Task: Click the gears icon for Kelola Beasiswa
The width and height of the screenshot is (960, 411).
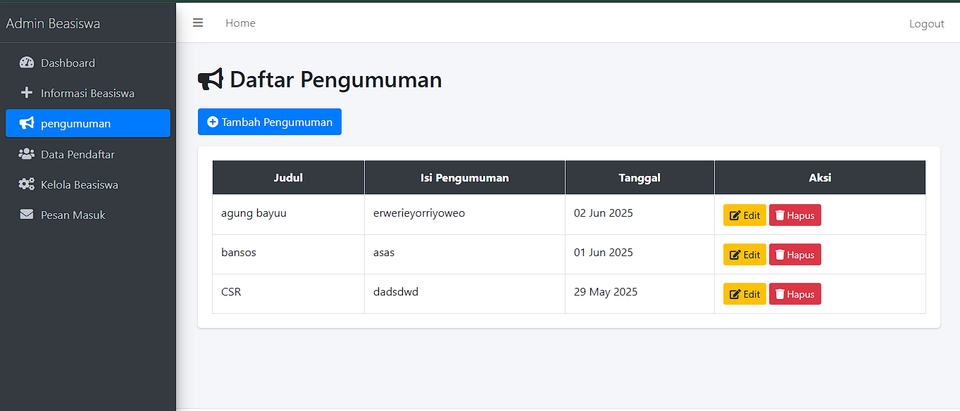Action: pyautogui.click(x=27, y=185)
